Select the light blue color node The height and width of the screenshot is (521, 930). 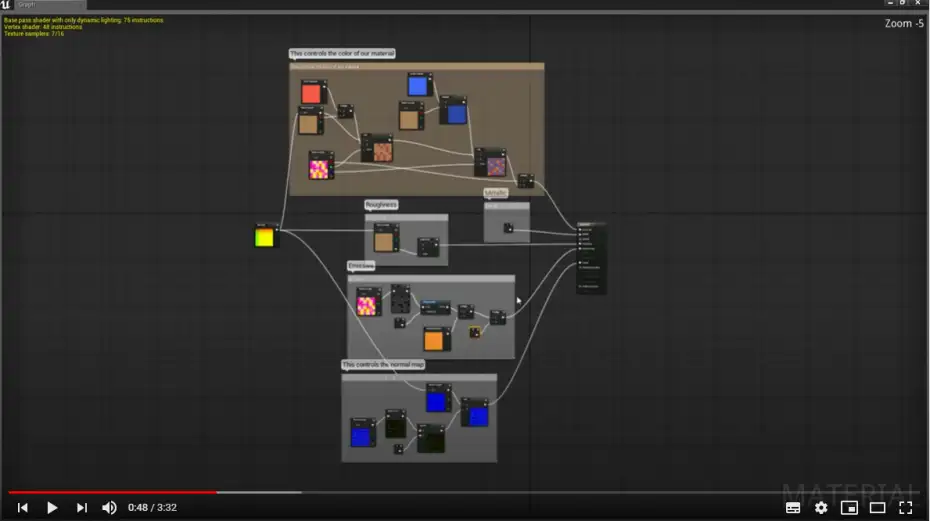(419, 85)
